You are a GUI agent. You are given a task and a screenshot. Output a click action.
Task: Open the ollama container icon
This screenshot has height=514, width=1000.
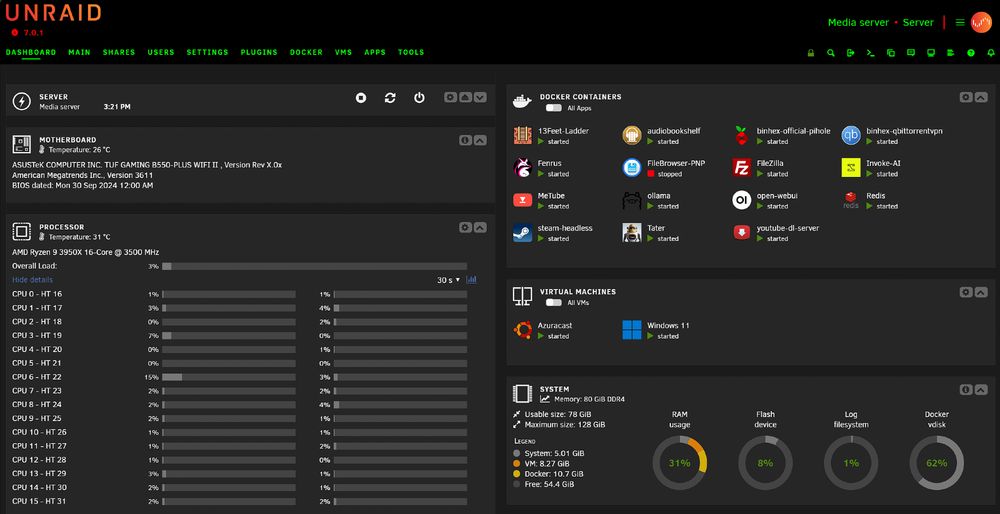point(631,200)
